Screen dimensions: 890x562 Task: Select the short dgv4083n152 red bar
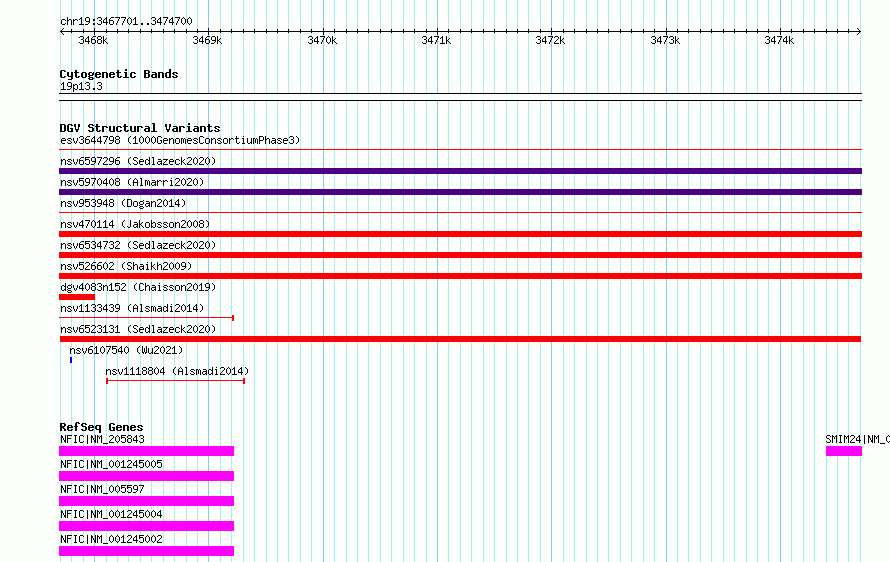(x=77, y=297)
